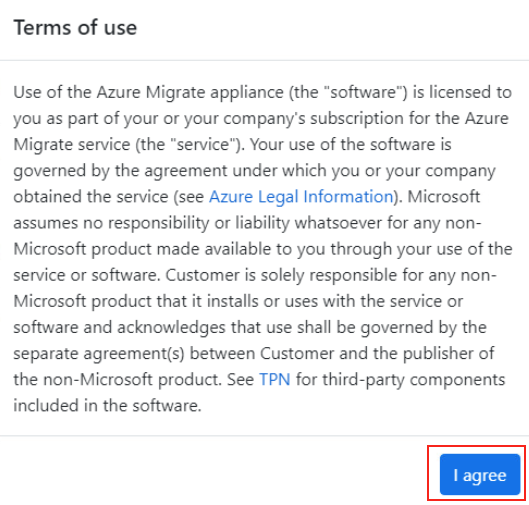Click the phrase 'obtained the service (see'

(109, 197)
